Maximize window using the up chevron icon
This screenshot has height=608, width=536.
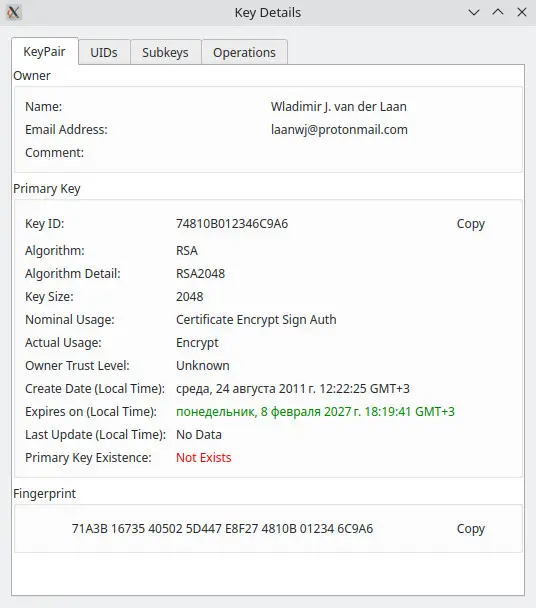498,12
